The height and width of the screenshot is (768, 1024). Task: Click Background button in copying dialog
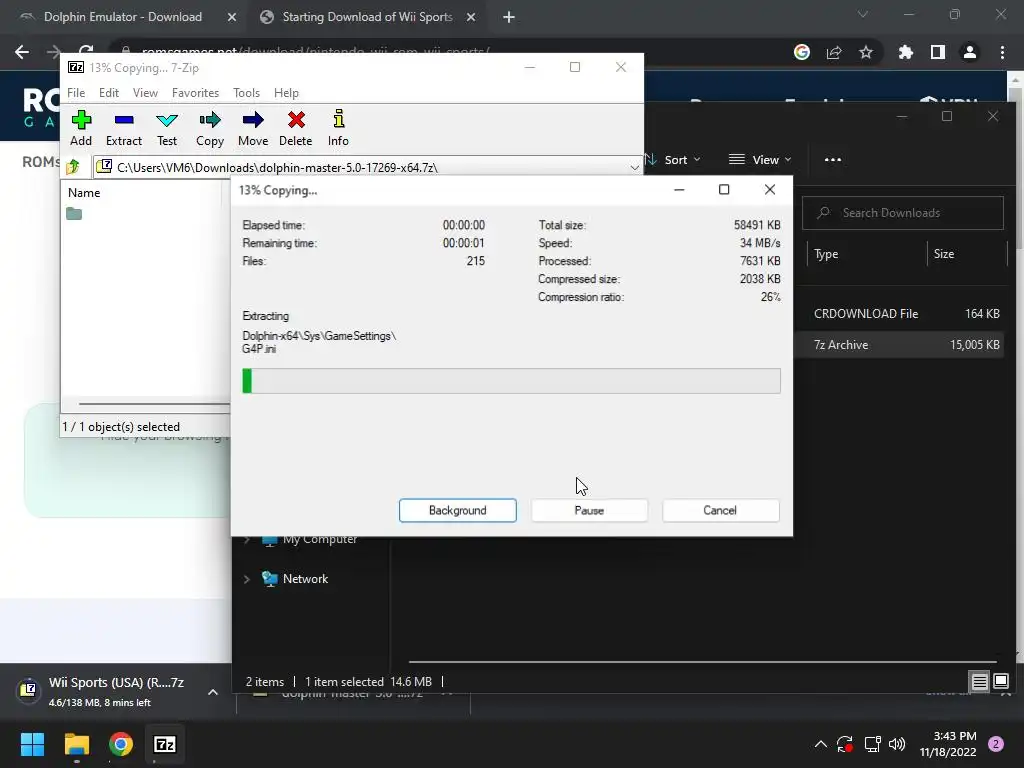click(457, 510)
